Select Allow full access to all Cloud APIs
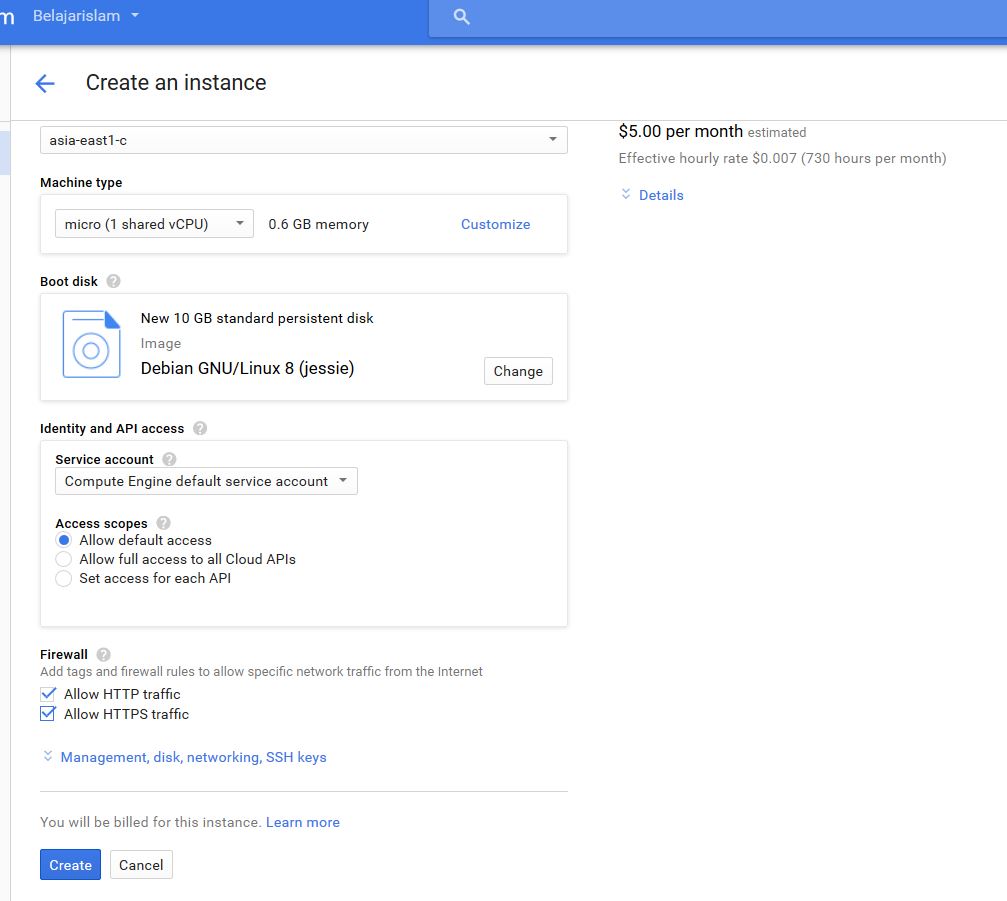 [x=63, y=560]
